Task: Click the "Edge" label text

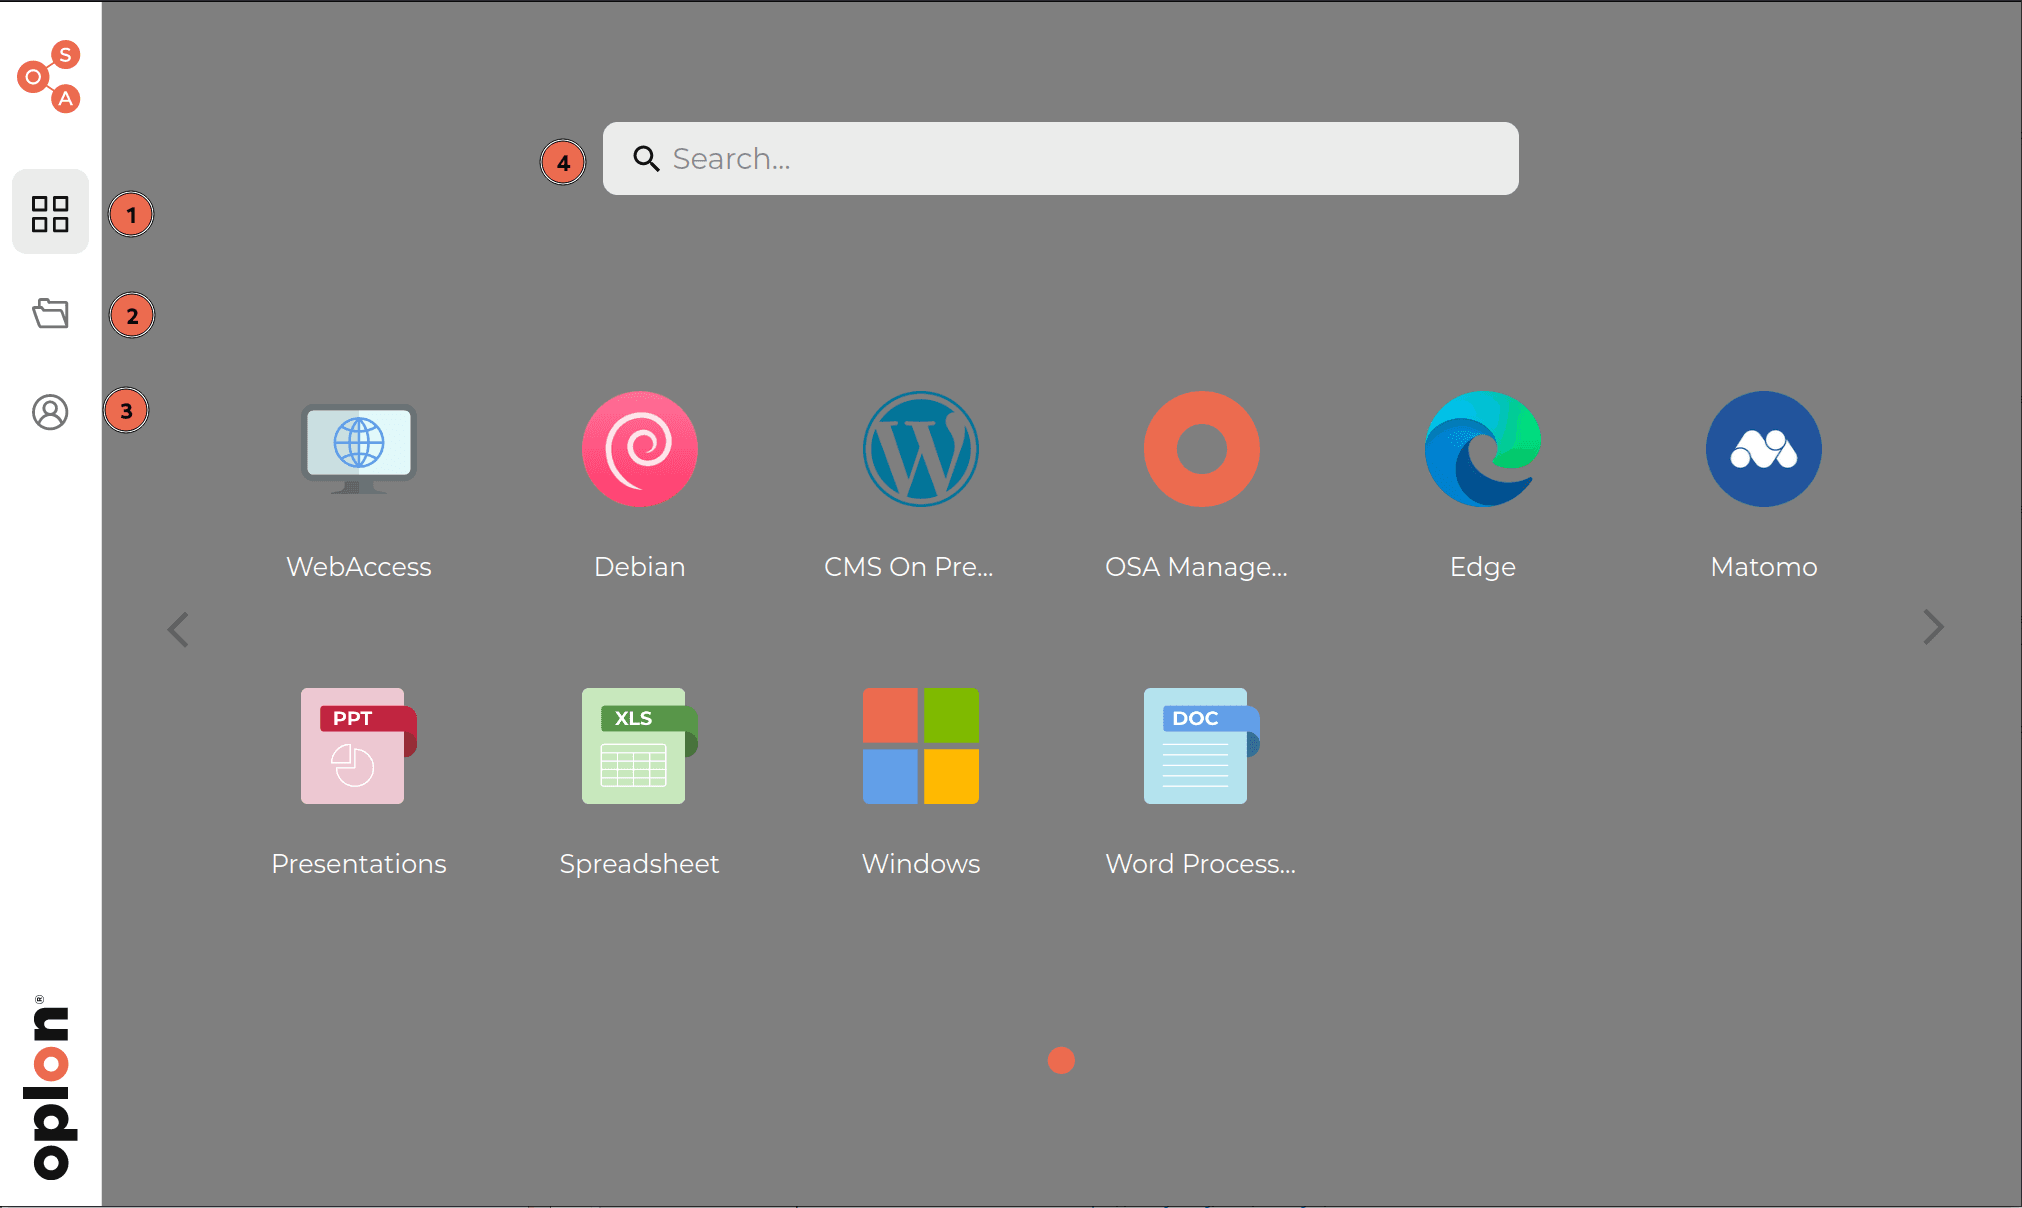Action: (x=1483, y=567)
